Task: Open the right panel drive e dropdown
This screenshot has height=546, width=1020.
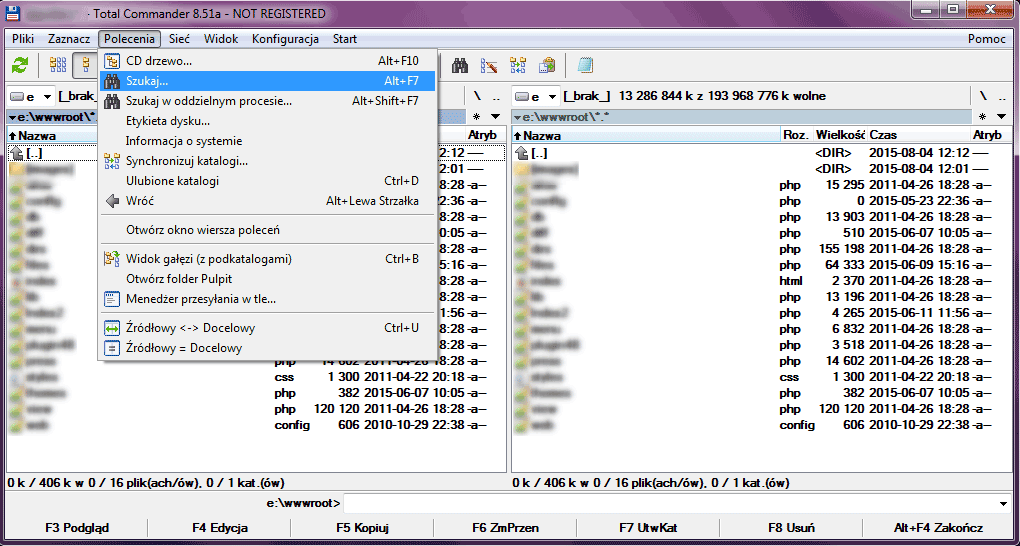Action: [536, 97]
